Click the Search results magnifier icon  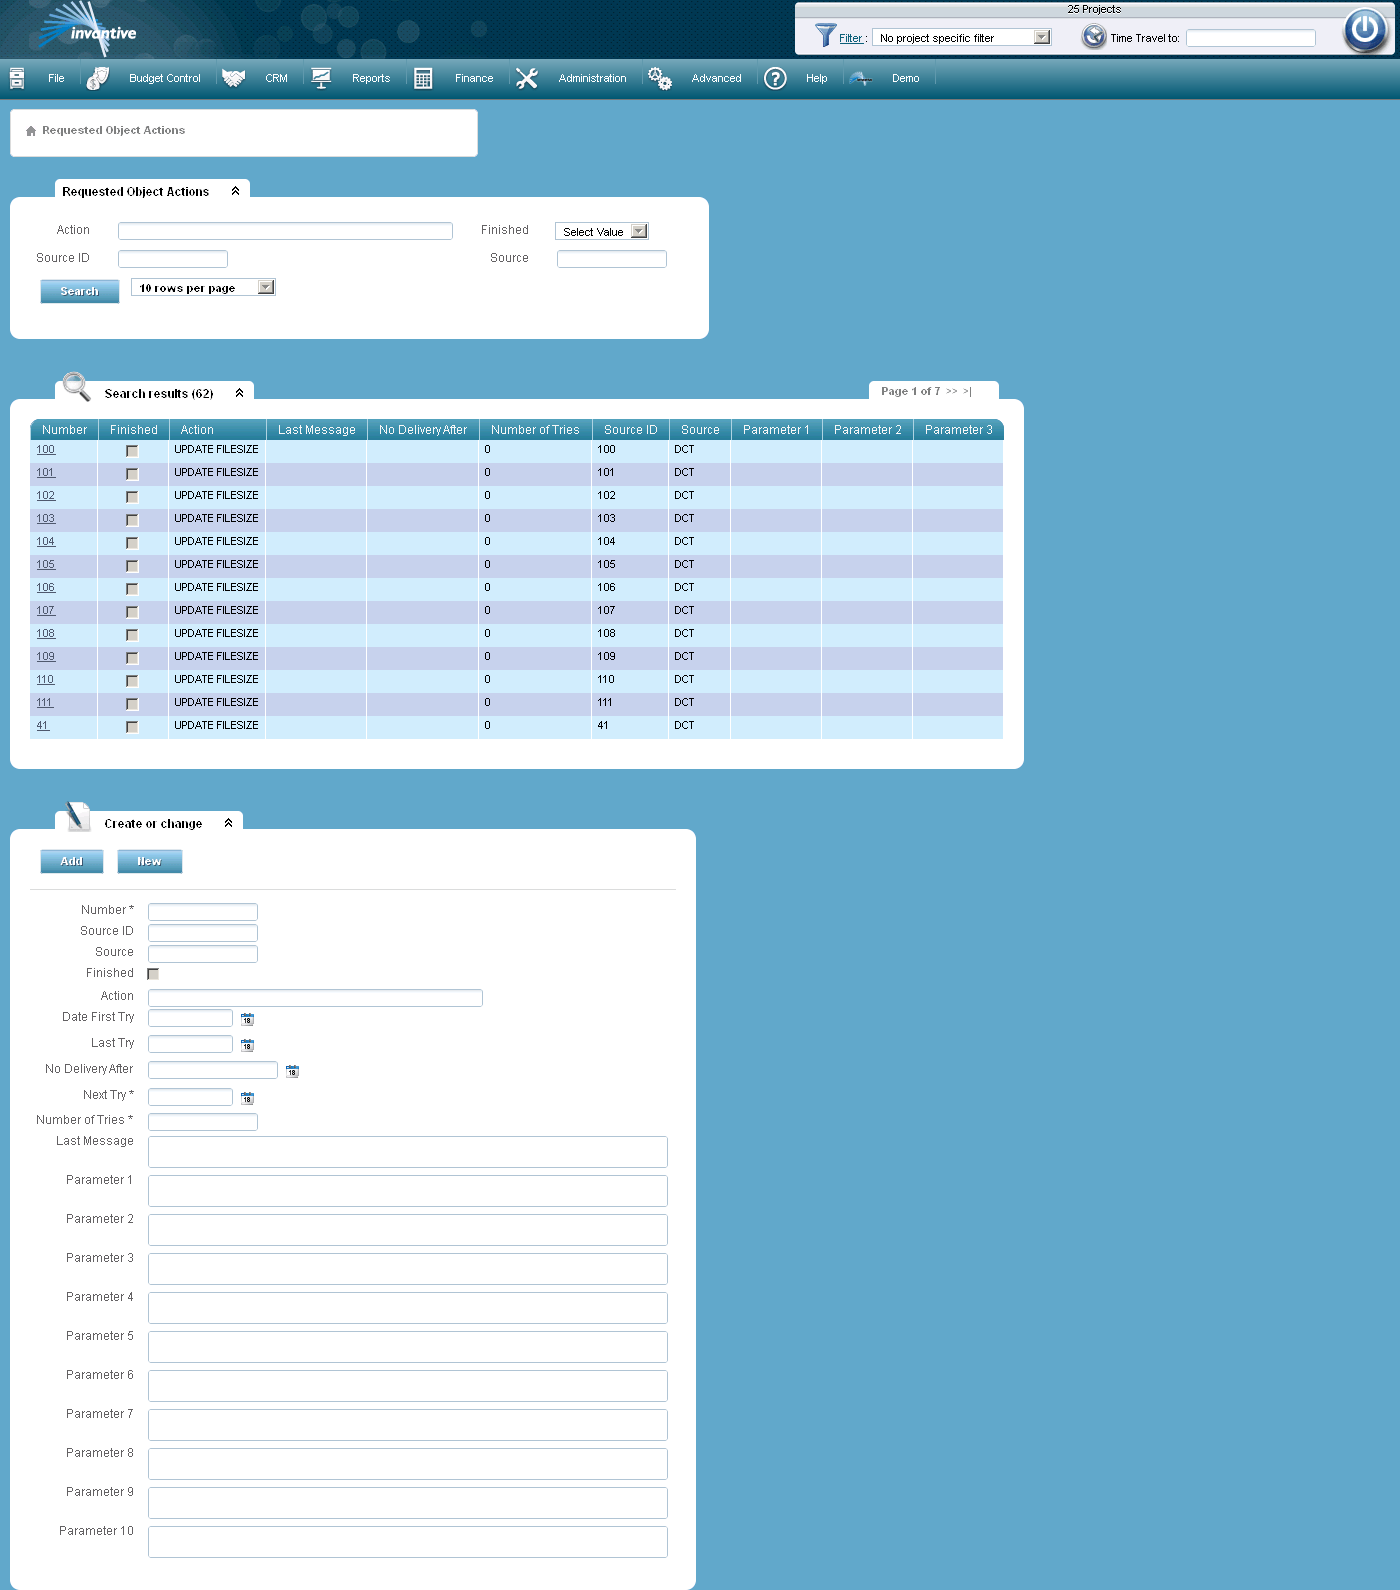point(76,386)
